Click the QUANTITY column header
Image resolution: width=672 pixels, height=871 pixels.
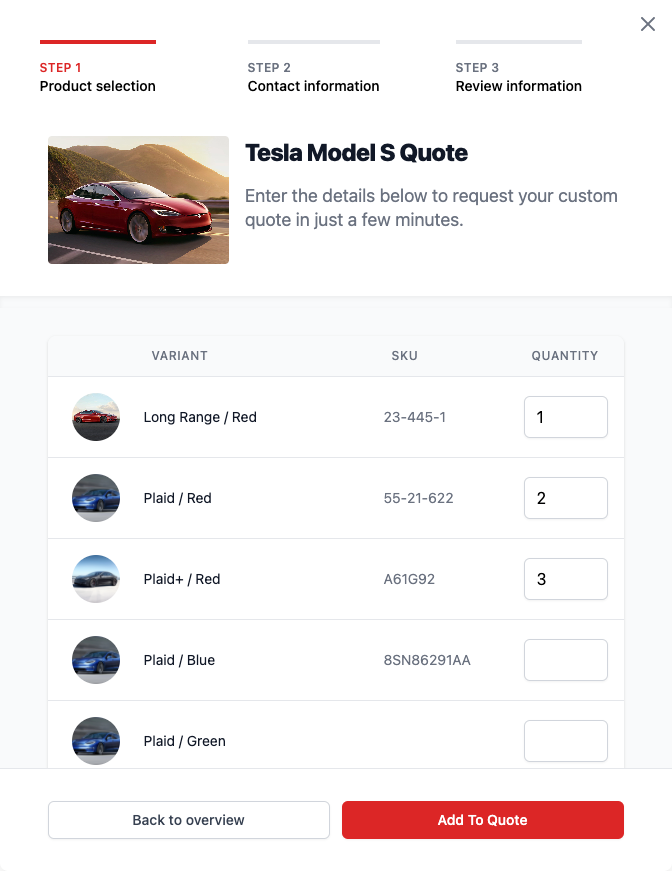pos(565,356)
